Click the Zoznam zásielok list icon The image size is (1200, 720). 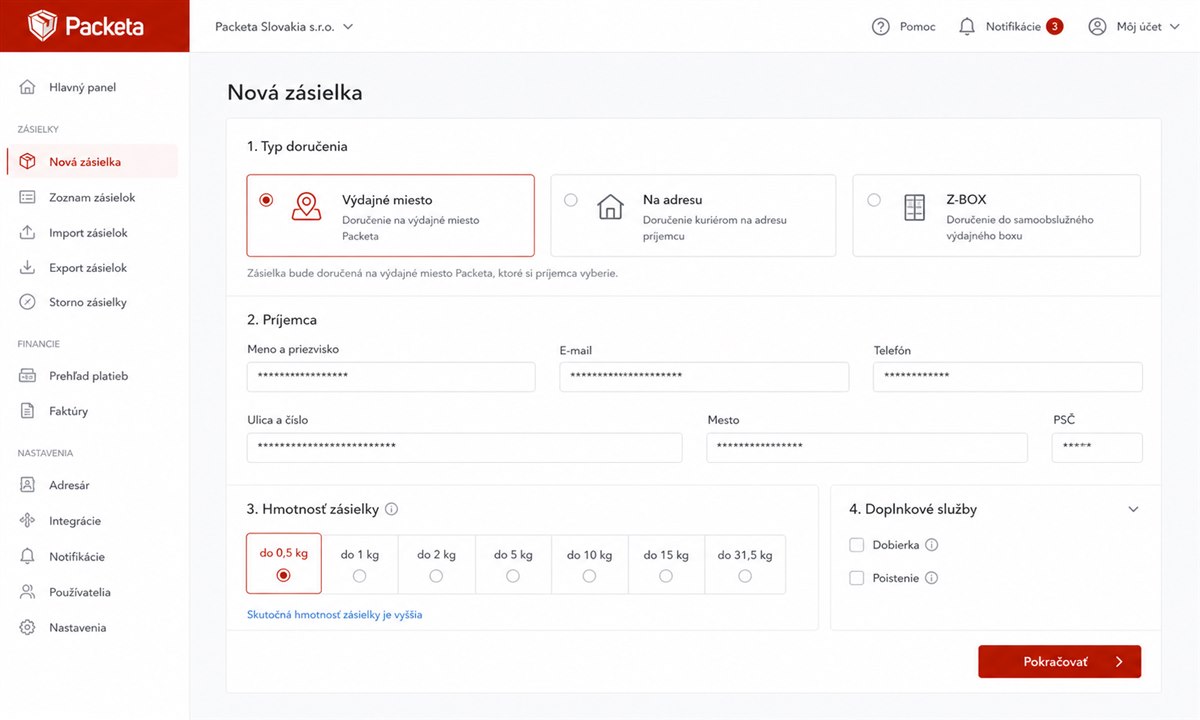click(x=28, y=198)
